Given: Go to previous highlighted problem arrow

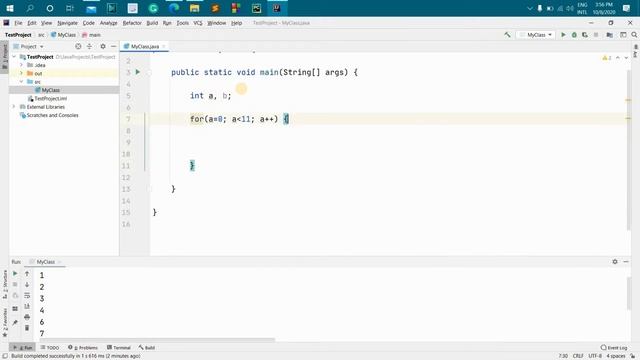Looking at the screenshot, I should pos(618,58).
